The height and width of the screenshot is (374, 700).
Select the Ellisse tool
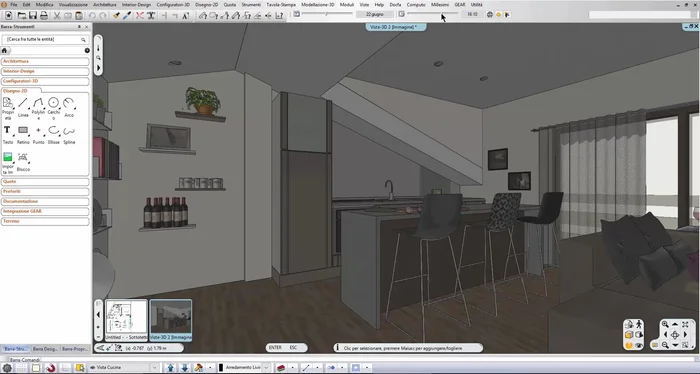pyautogui.click(x=54, y=135)
